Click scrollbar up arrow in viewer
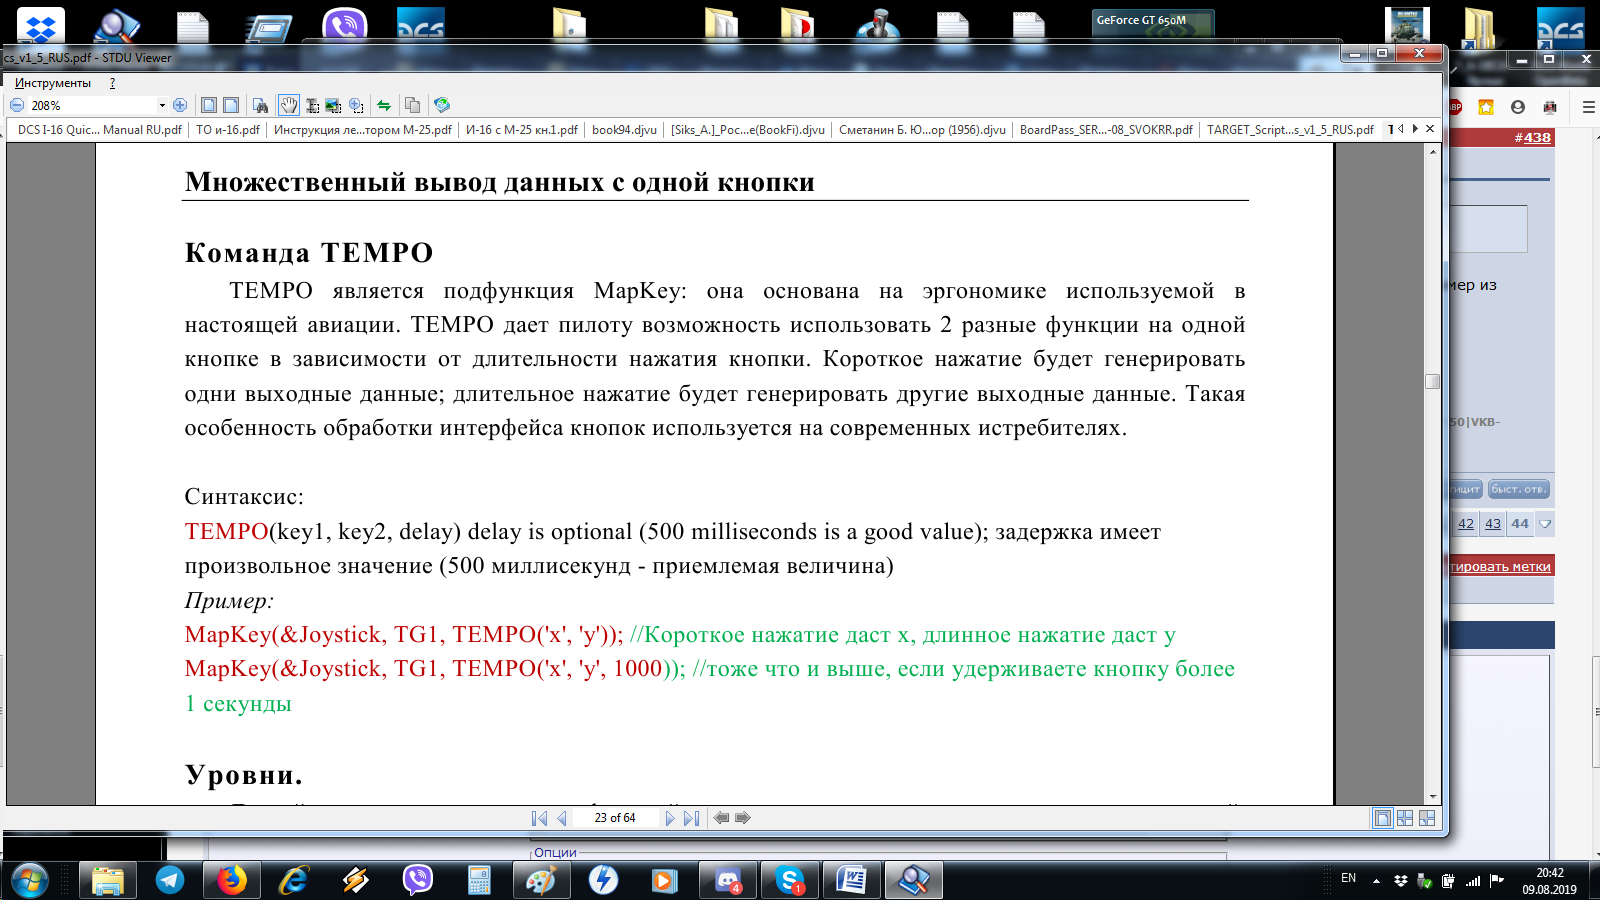This screenshot has height=900, width=1600. coord(1432,151)
